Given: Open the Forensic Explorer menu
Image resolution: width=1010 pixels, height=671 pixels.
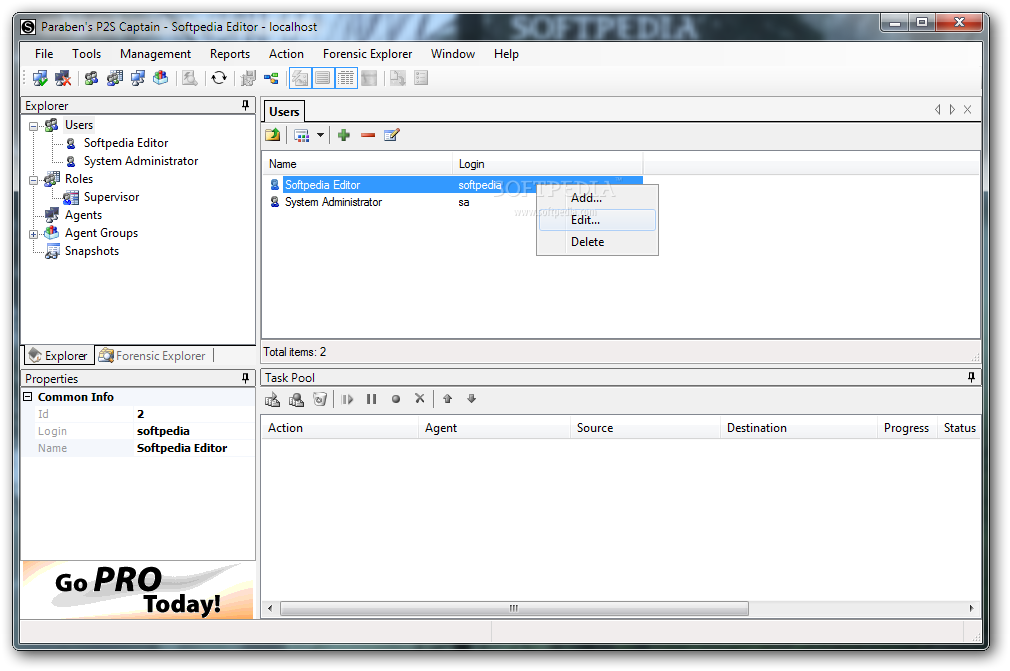Looking at the screenshot, I should pyautogui.click(x=367, y=54).
